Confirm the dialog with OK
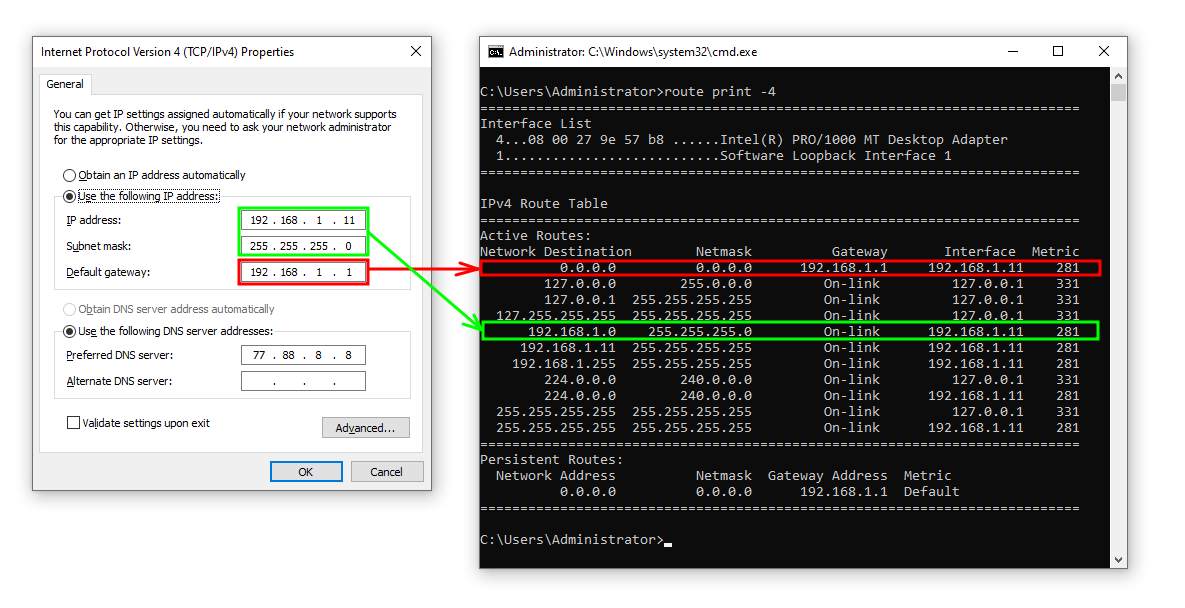Image resolution: width=1185 pixels, height=608 pixels. (x=306, y=471)
